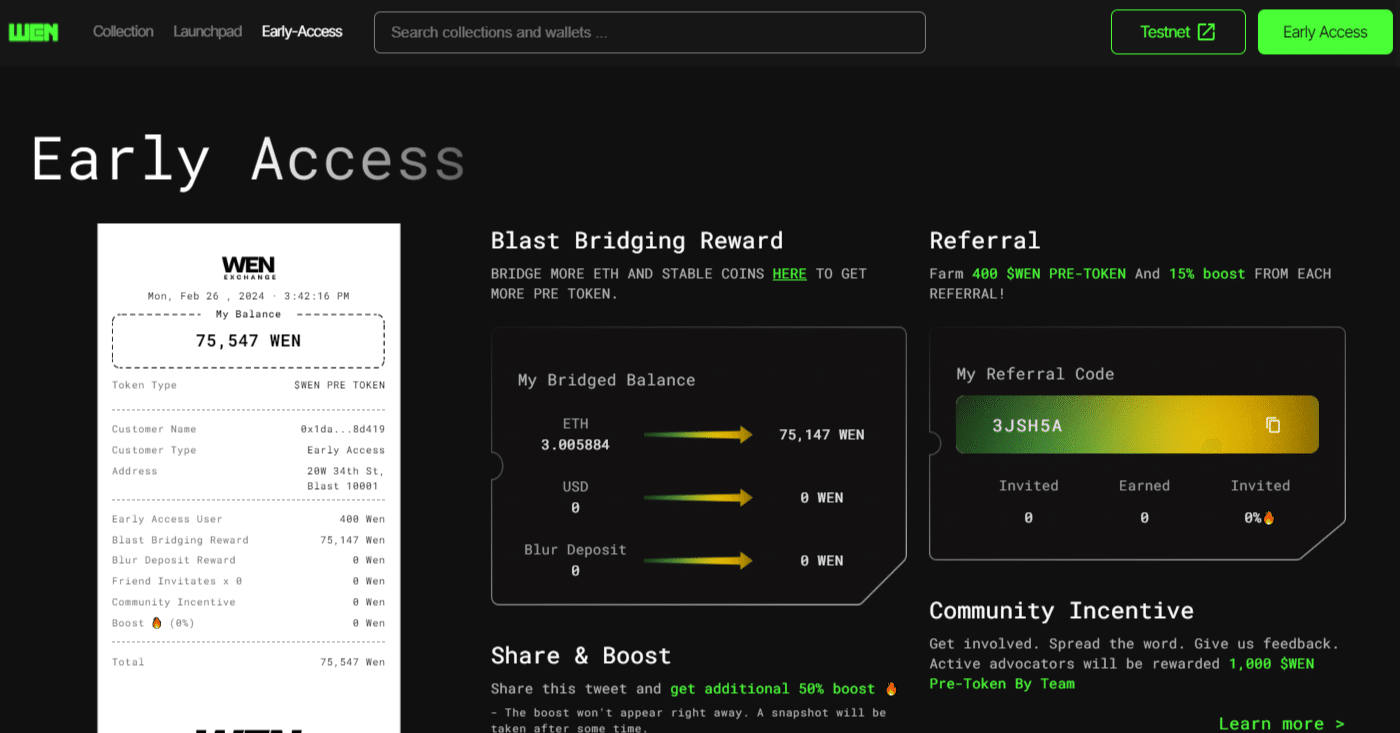Click the fire icon in the receipt Boost row

click(x=156, y=623)
